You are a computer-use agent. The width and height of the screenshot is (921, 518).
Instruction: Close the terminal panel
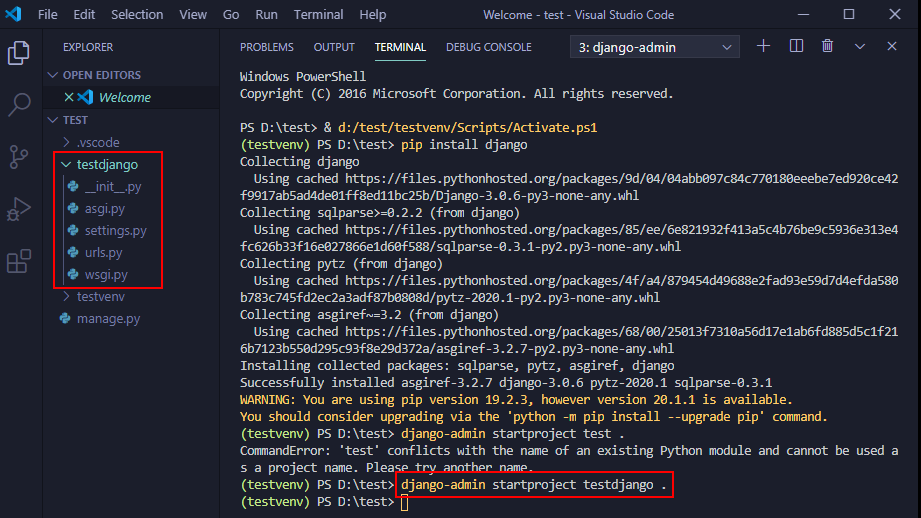click(892, 46)
